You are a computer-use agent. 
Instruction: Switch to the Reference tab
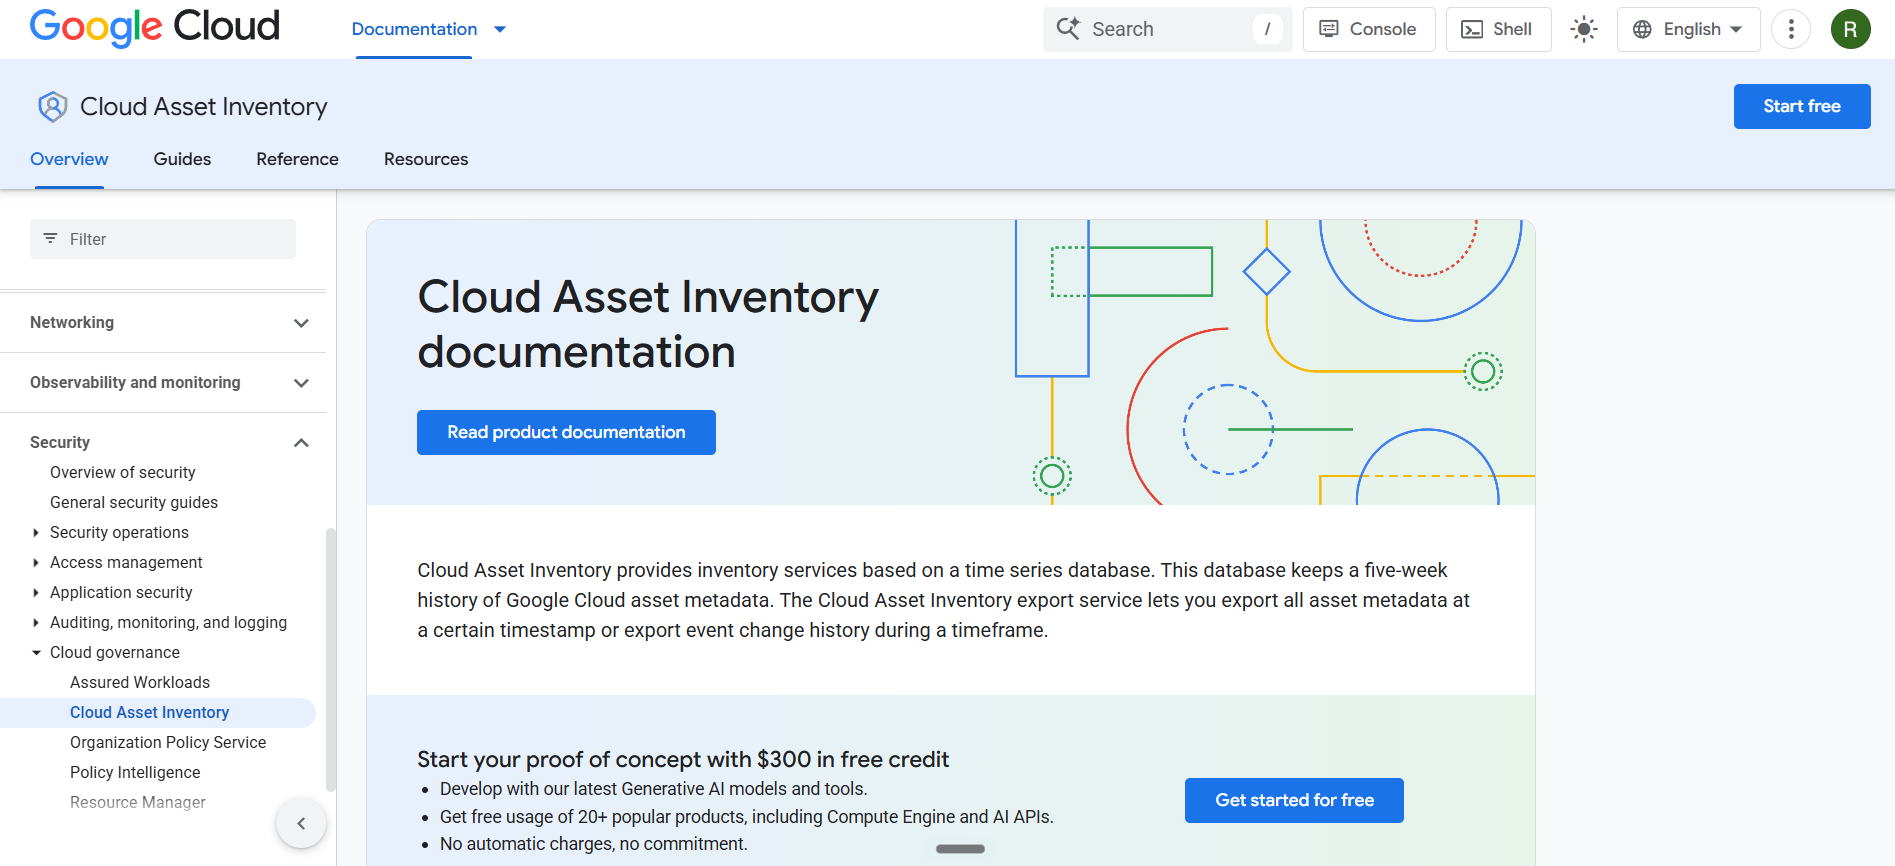point(297,159)
